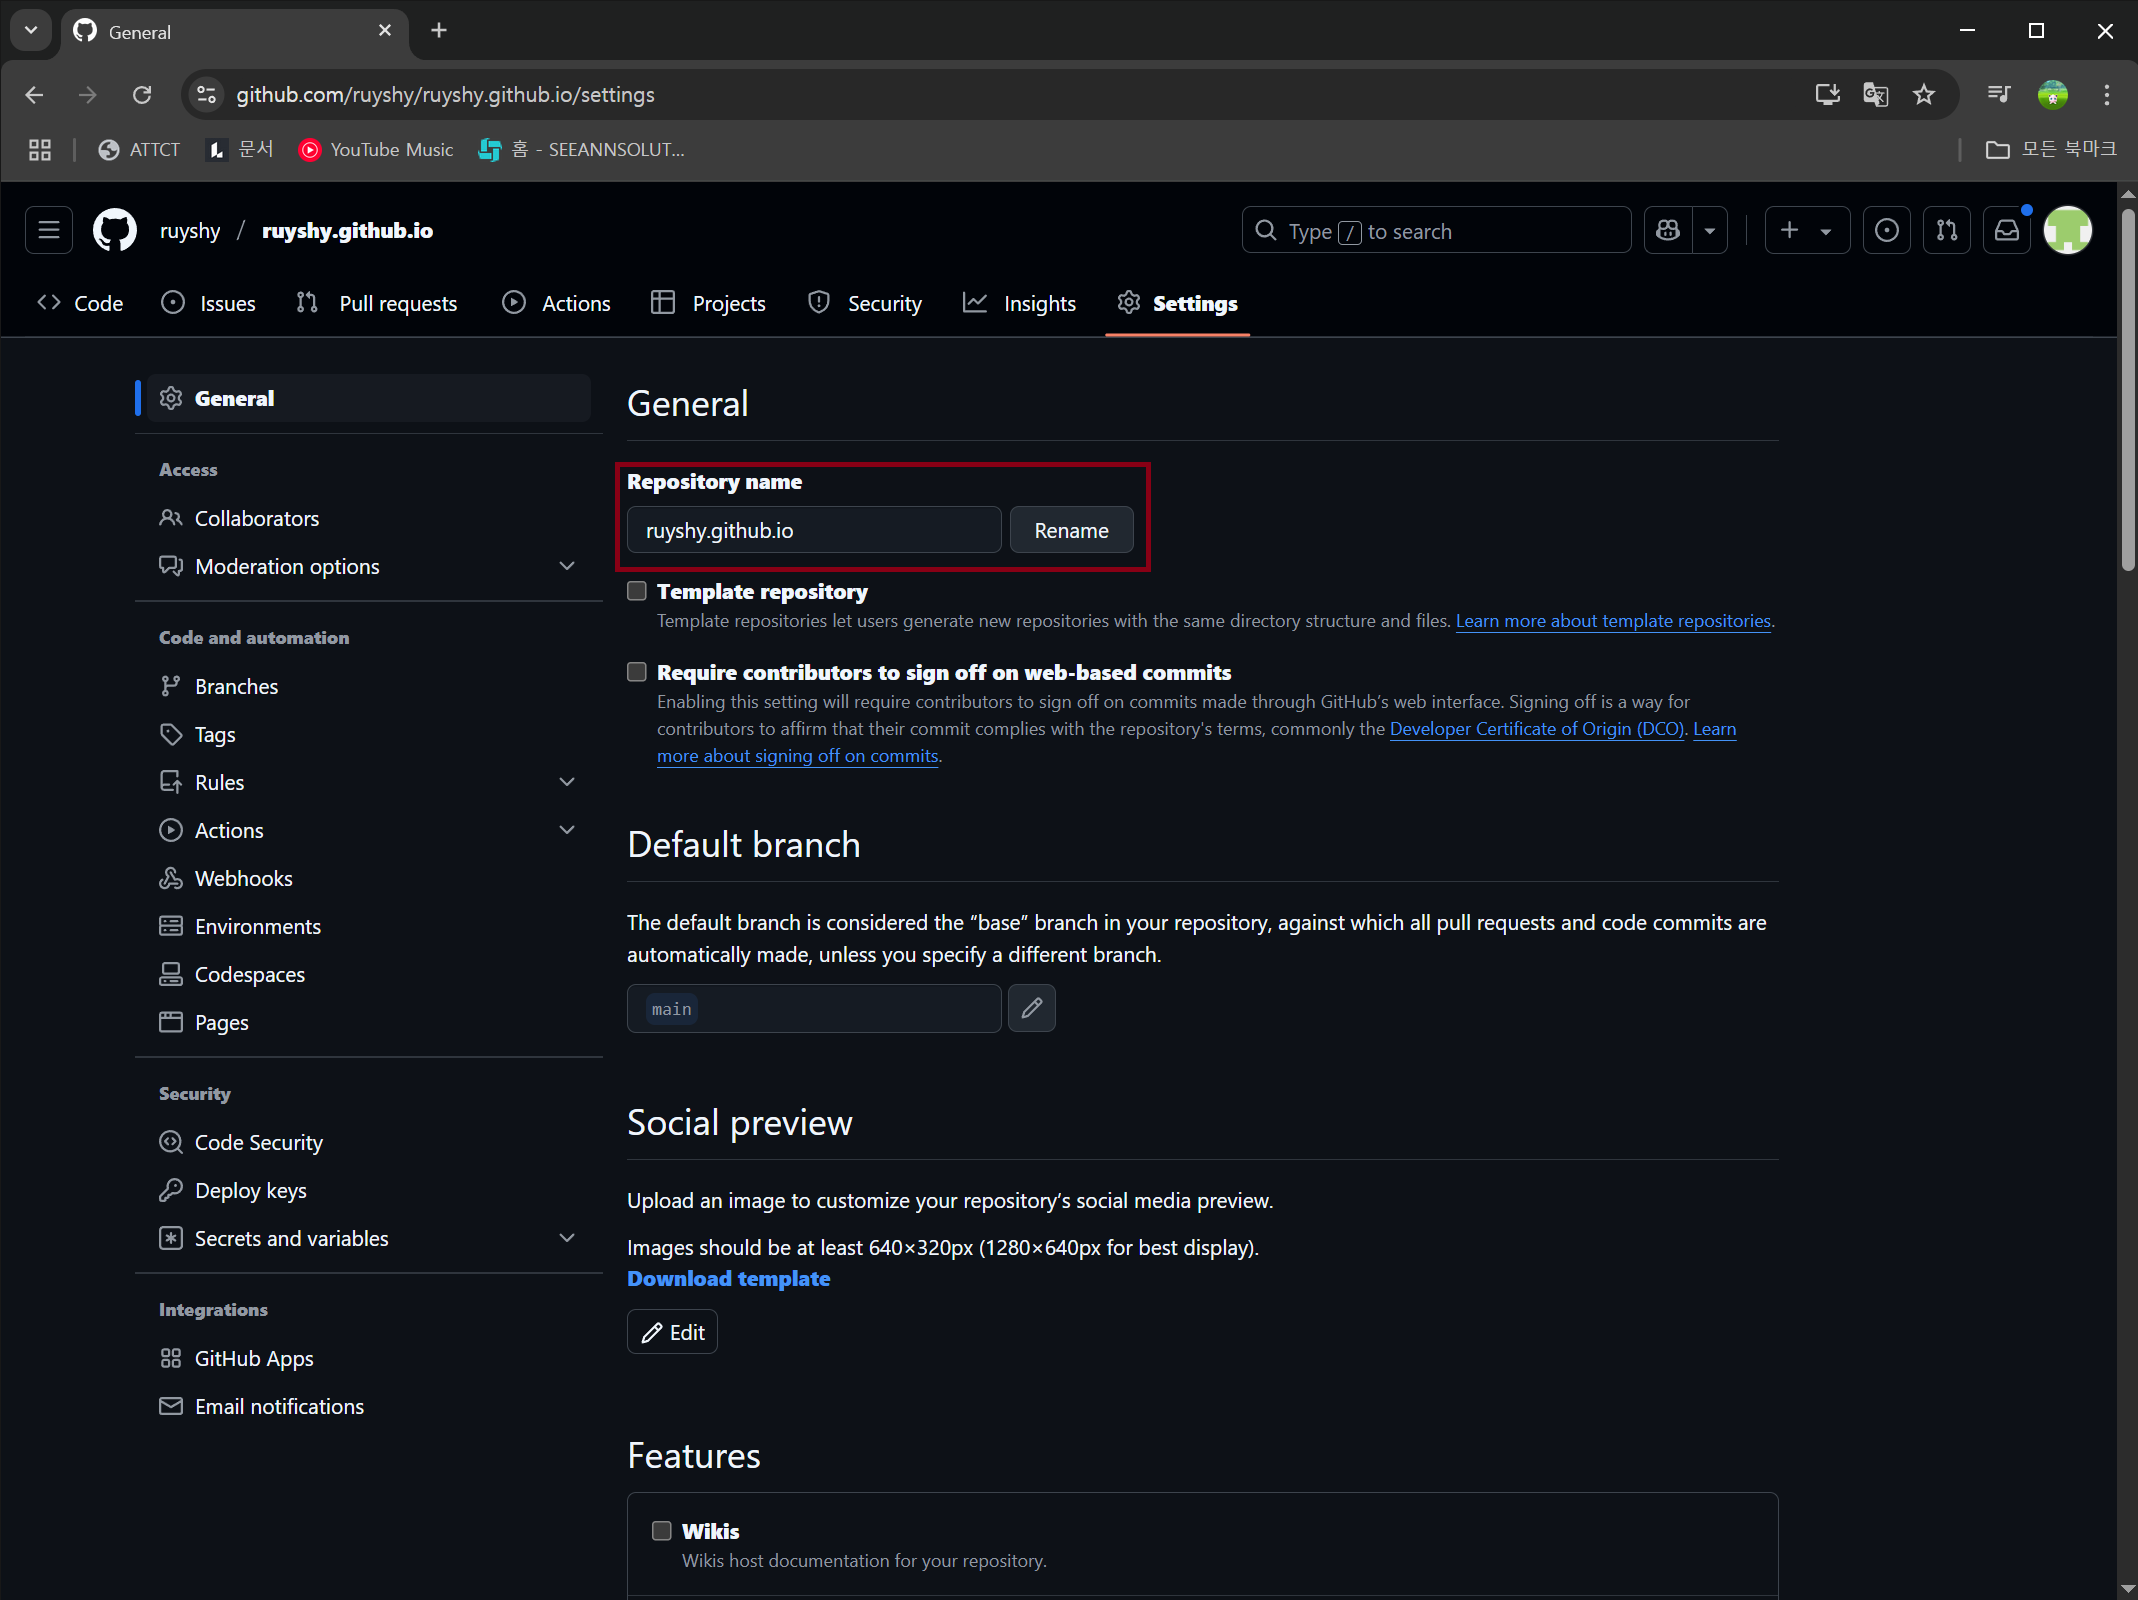Viewport: 2138px width, 1600px height.
Task: Click the Rename button
Action: [1071, 530]
